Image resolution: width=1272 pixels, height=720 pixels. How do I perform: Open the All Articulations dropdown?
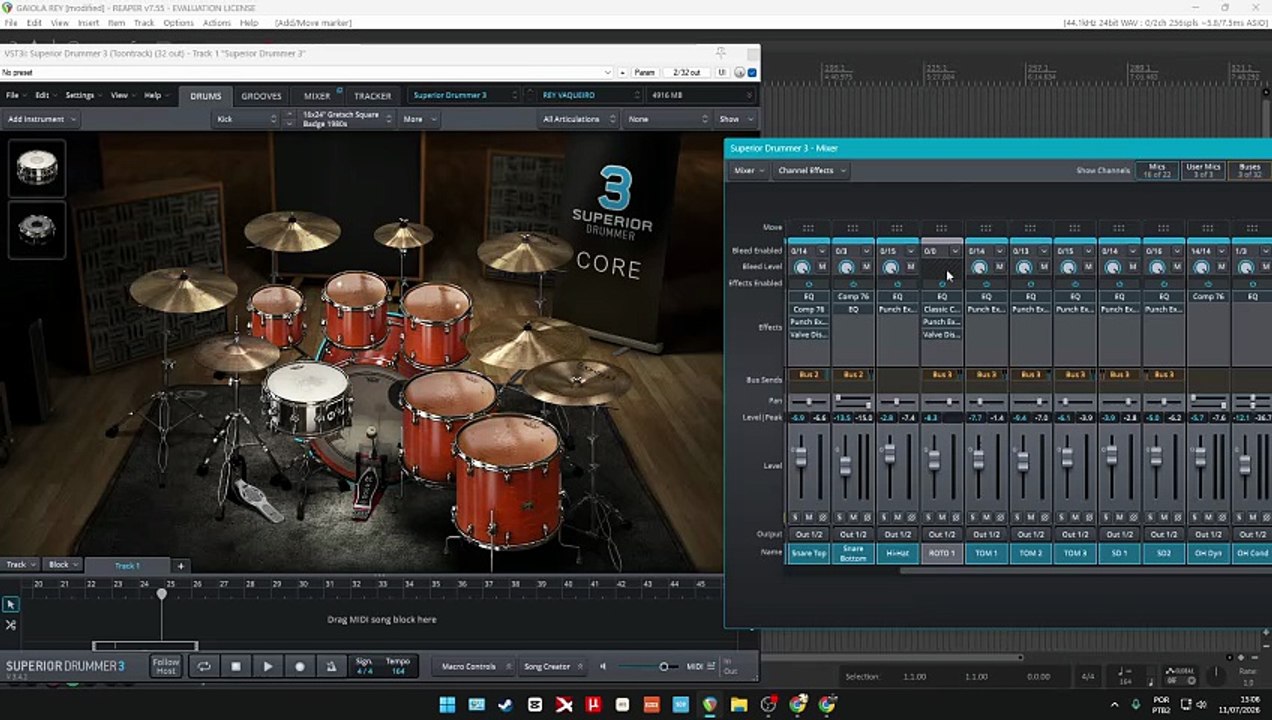[x=577, y=119]
